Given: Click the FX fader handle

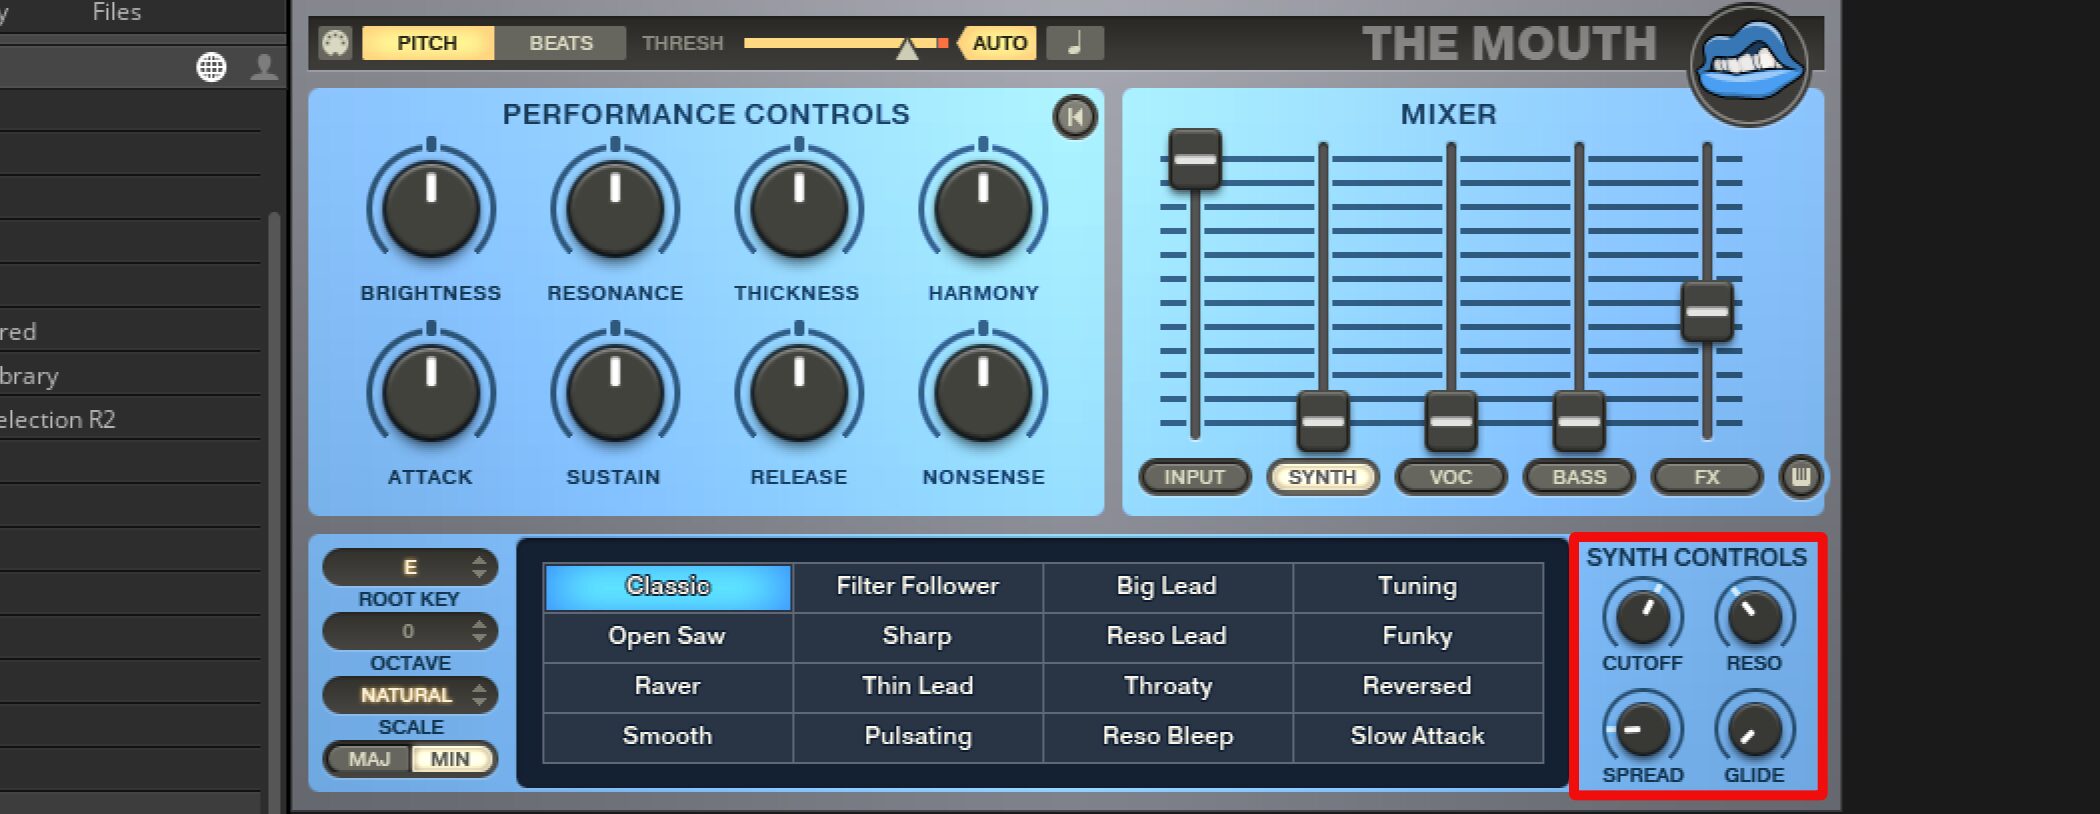Looking at the screenshot, I should click(x=1707, y=311).
